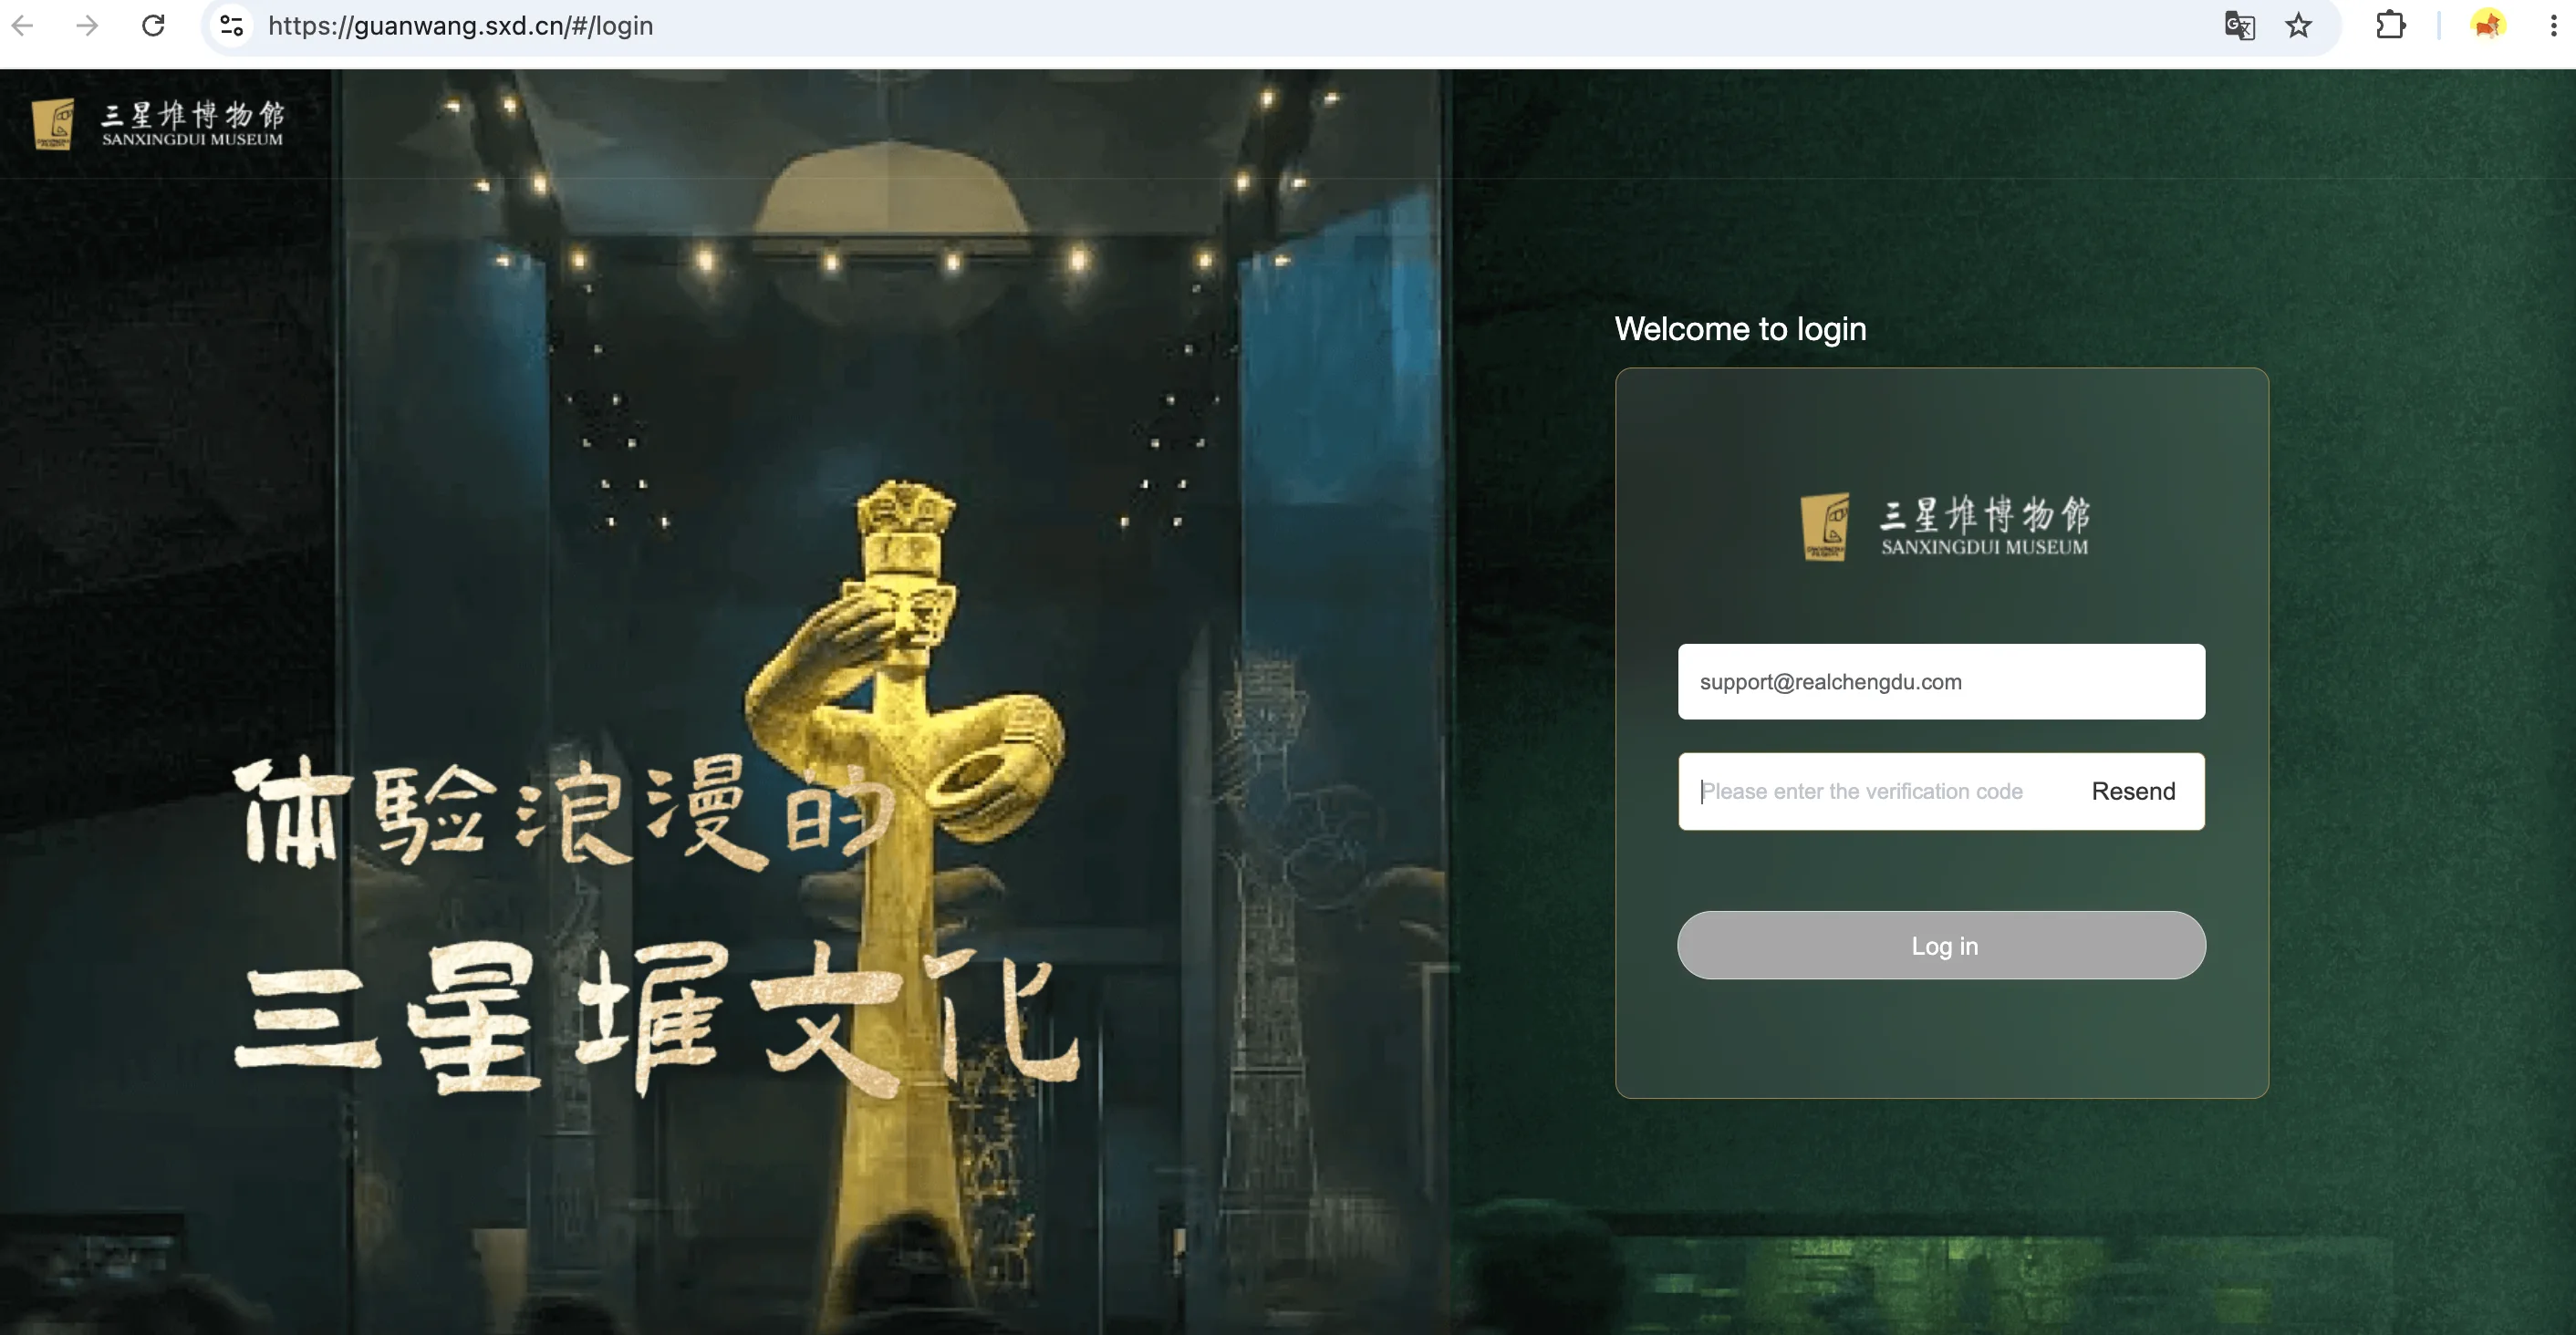
Task: Focus the email field support@realchengdu.com
Action: pos(1941,682)
